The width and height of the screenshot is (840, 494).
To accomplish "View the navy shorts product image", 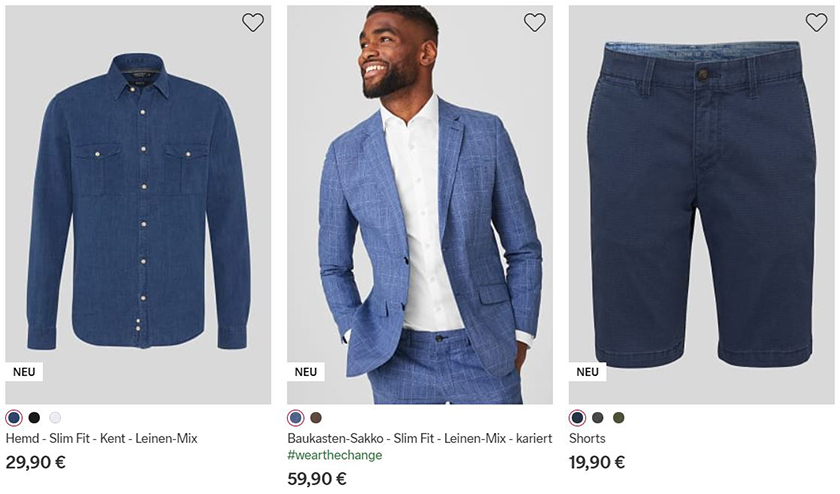I will (702, 200).
